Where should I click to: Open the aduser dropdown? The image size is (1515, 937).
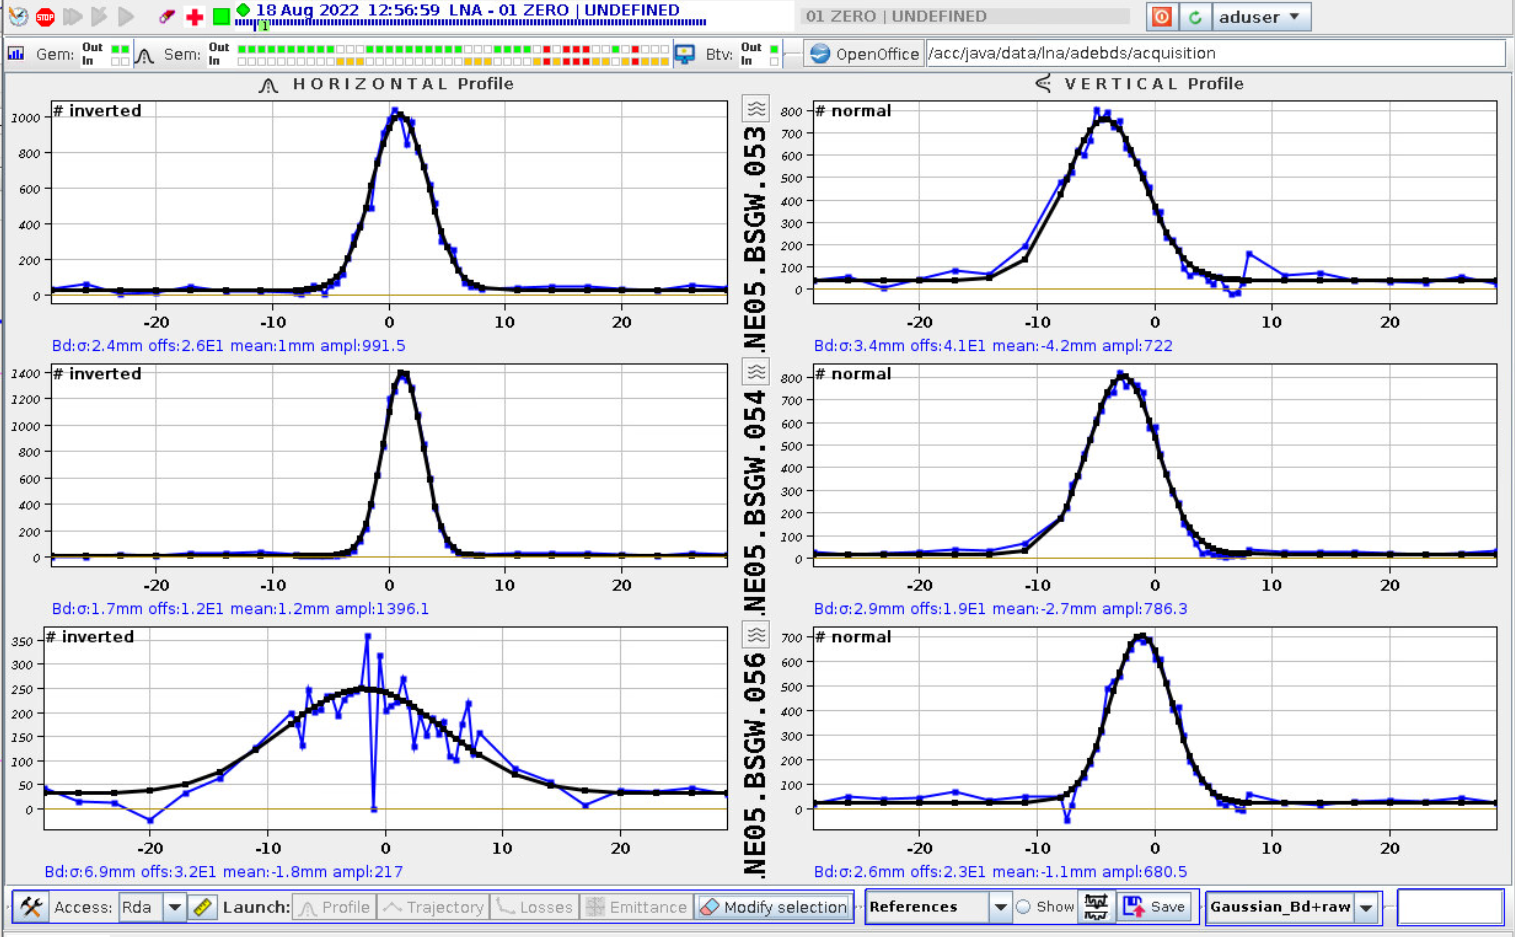pyautogui.click(x=1260, y=17)
